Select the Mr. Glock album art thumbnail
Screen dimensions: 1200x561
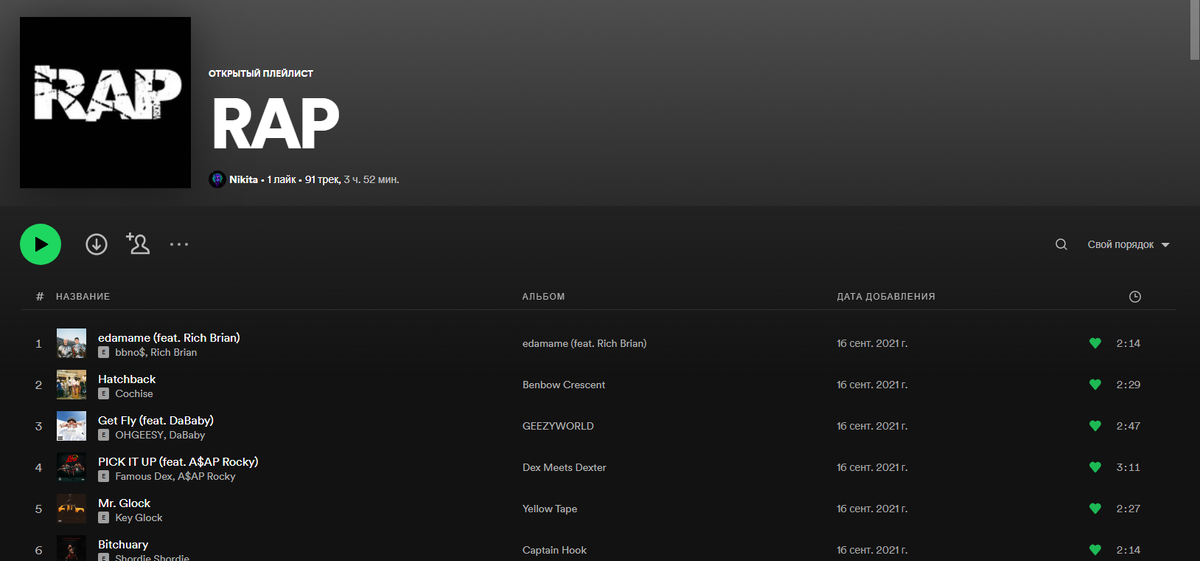point(71,509)
